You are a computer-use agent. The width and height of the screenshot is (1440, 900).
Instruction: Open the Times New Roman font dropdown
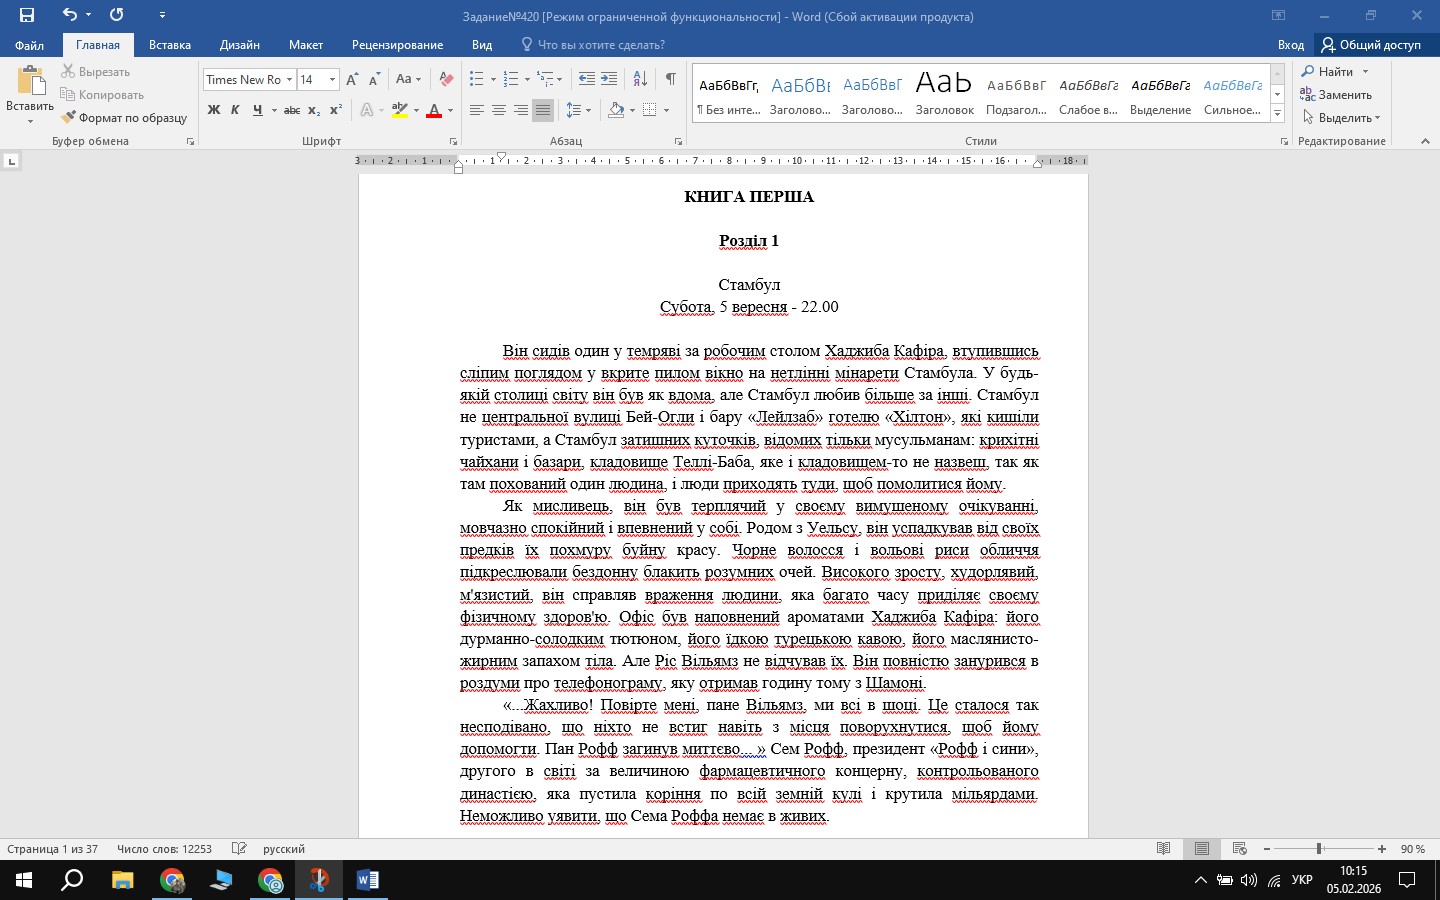(x=249, y=79)
